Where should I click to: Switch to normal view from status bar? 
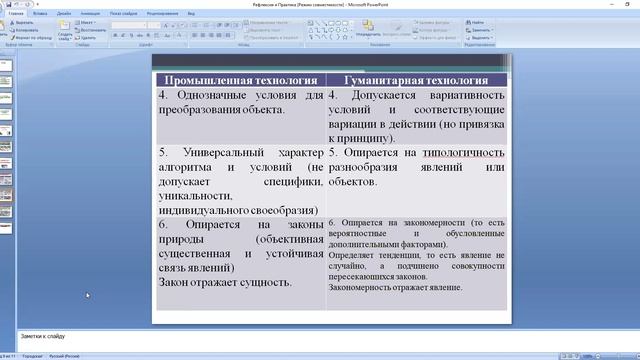563,356
